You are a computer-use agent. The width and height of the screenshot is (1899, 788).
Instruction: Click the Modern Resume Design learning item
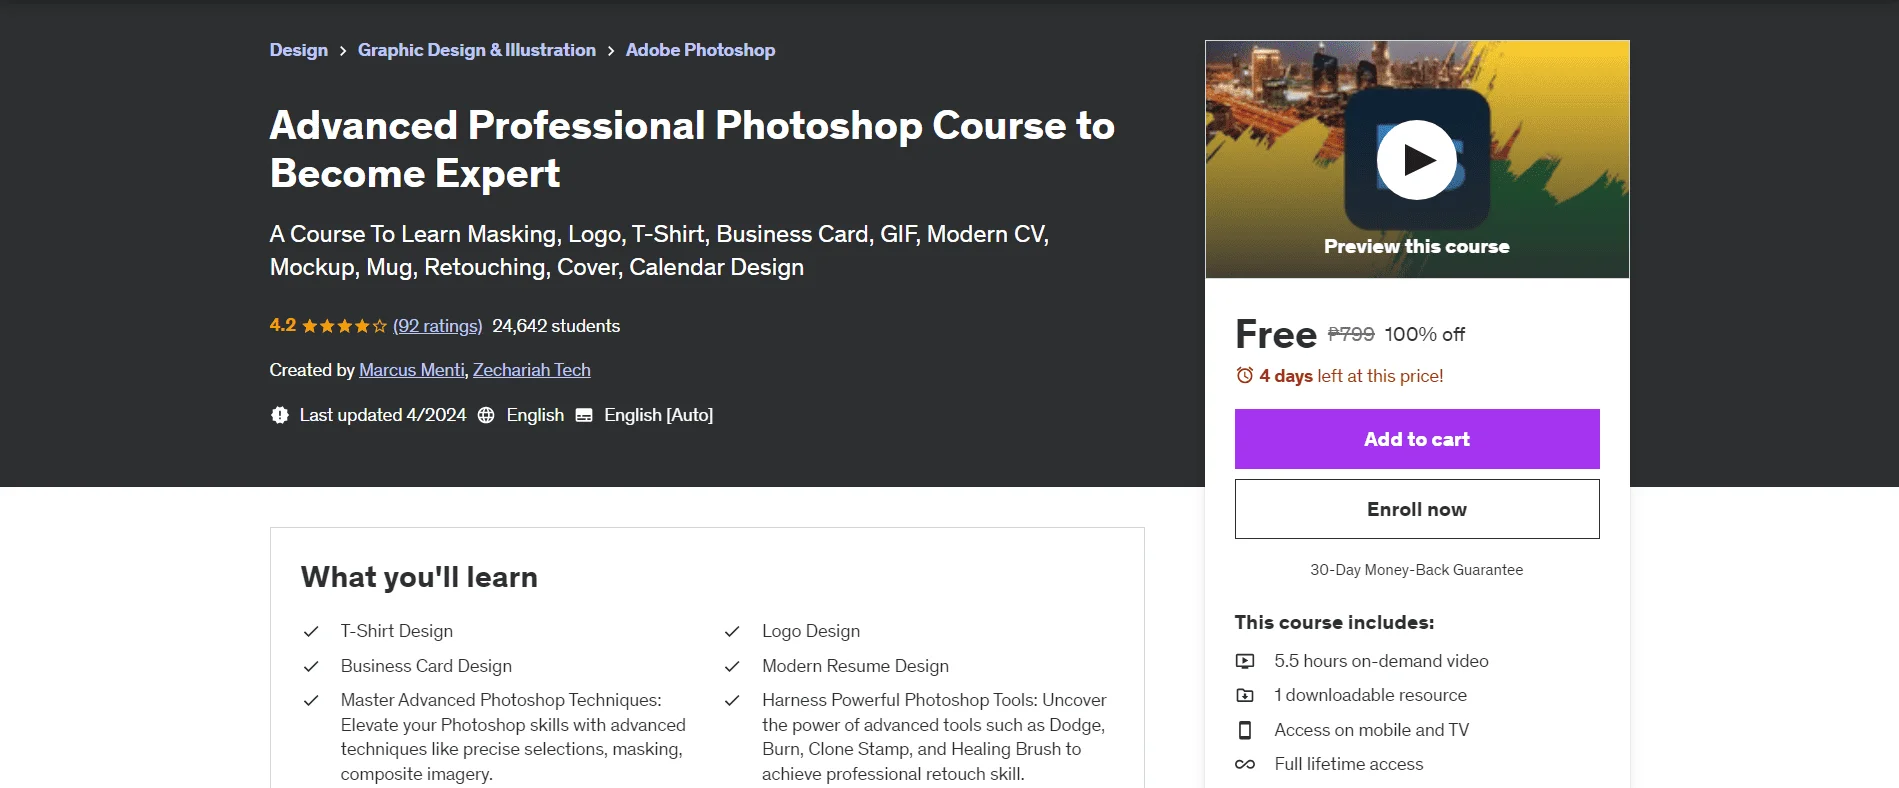tap(855, 666)
